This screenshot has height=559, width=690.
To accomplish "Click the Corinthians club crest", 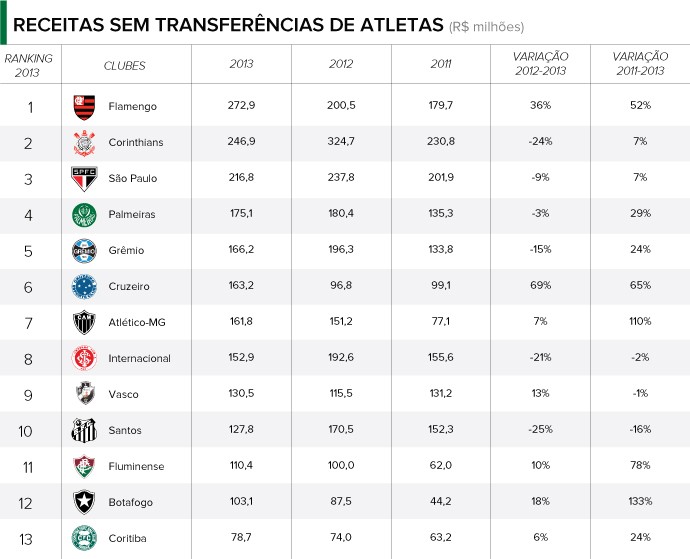I will 83,142.
